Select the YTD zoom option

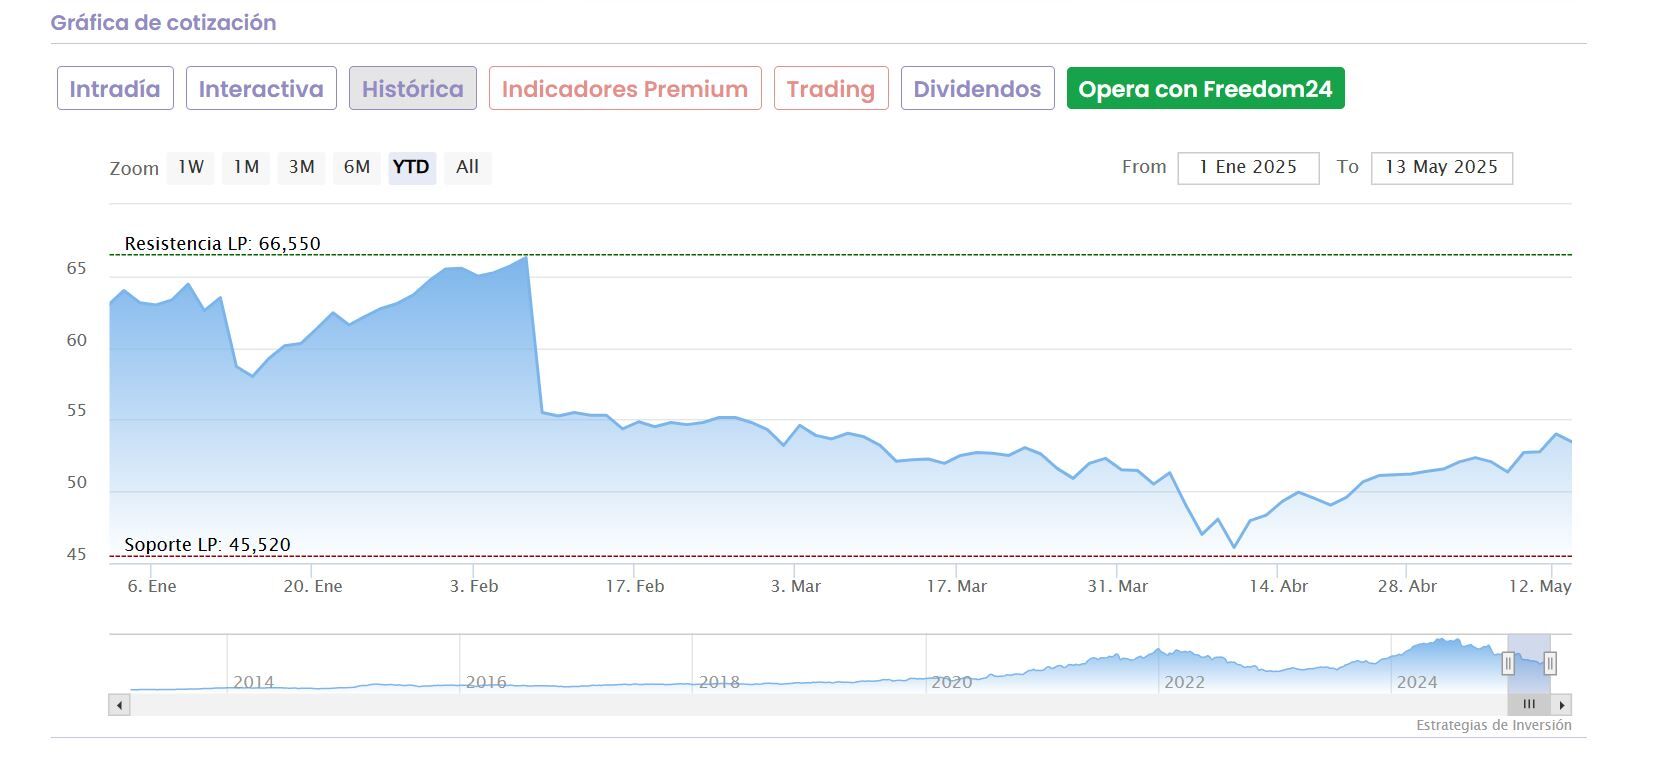pyautogui.click(x=411, y=167)
